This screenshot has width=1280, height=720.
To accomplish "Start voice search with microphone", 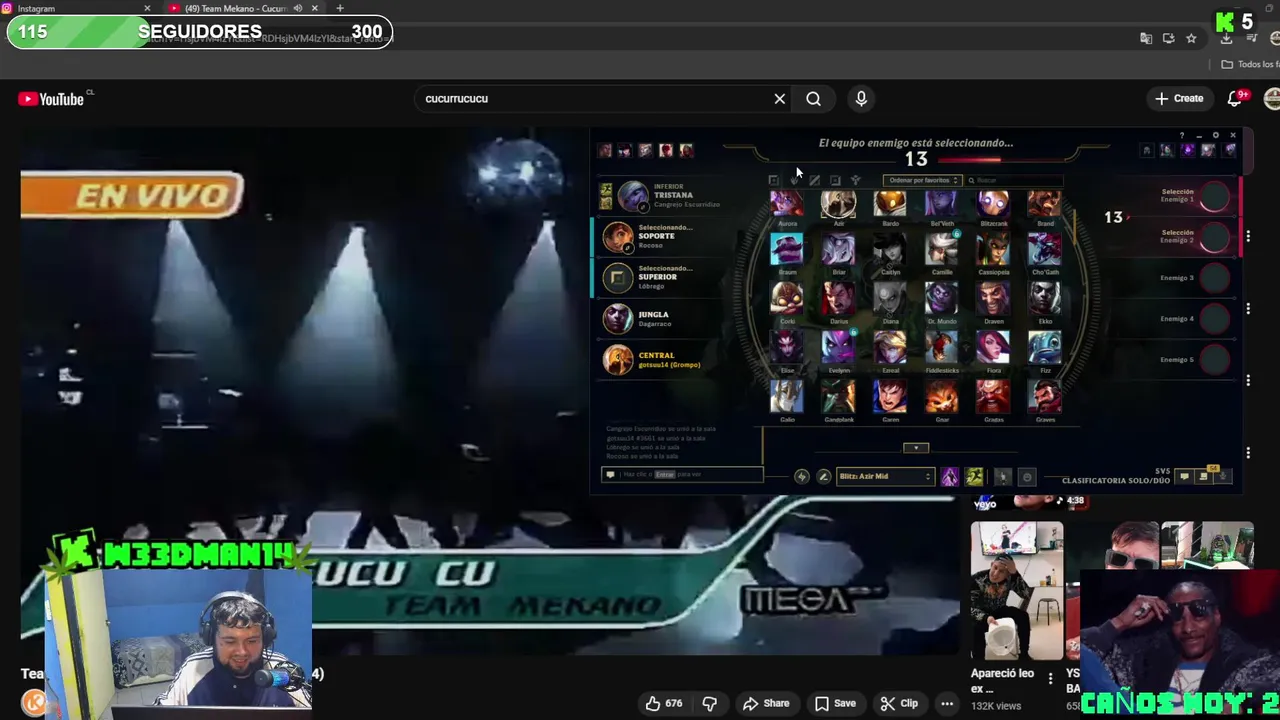I will click(861, 98).
